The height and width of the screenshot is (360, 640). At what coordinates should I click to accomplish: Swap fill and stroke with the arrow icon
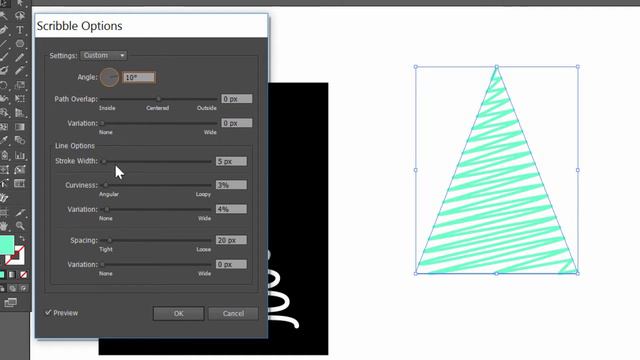click(x=22, y=238)
